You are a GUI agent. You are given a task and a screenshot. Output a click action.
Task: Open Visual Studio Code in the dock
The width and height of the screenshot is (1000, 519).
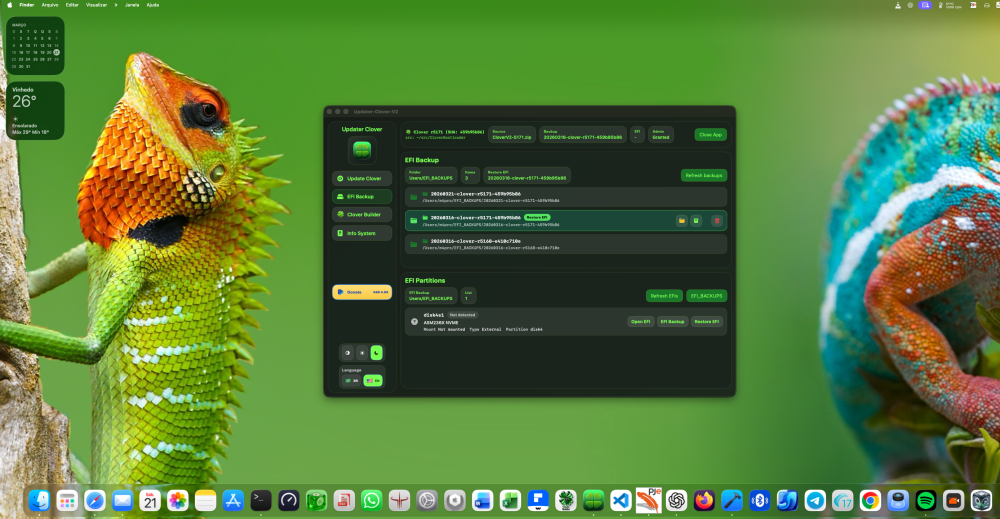point(621,501)
